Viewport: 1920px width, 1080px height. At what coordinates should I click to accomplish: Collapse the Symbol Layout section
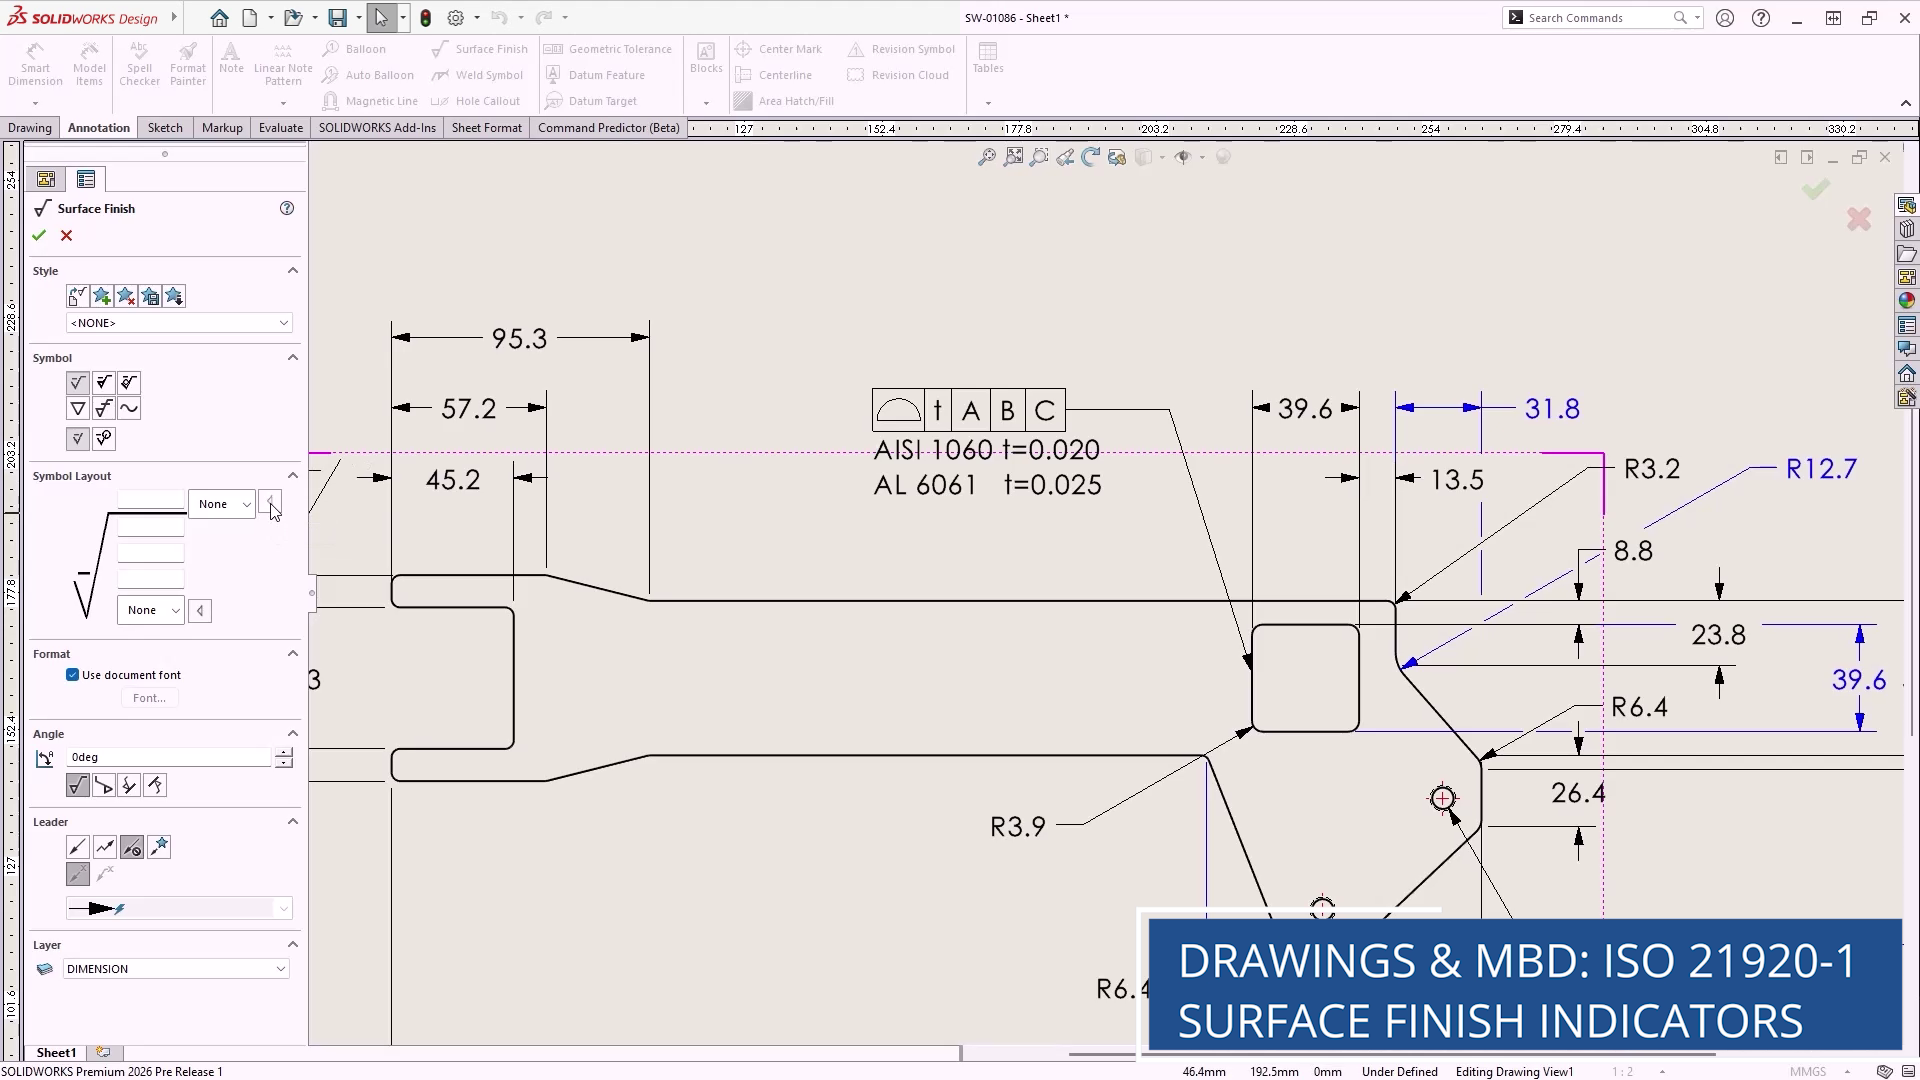tap(292, 475)
